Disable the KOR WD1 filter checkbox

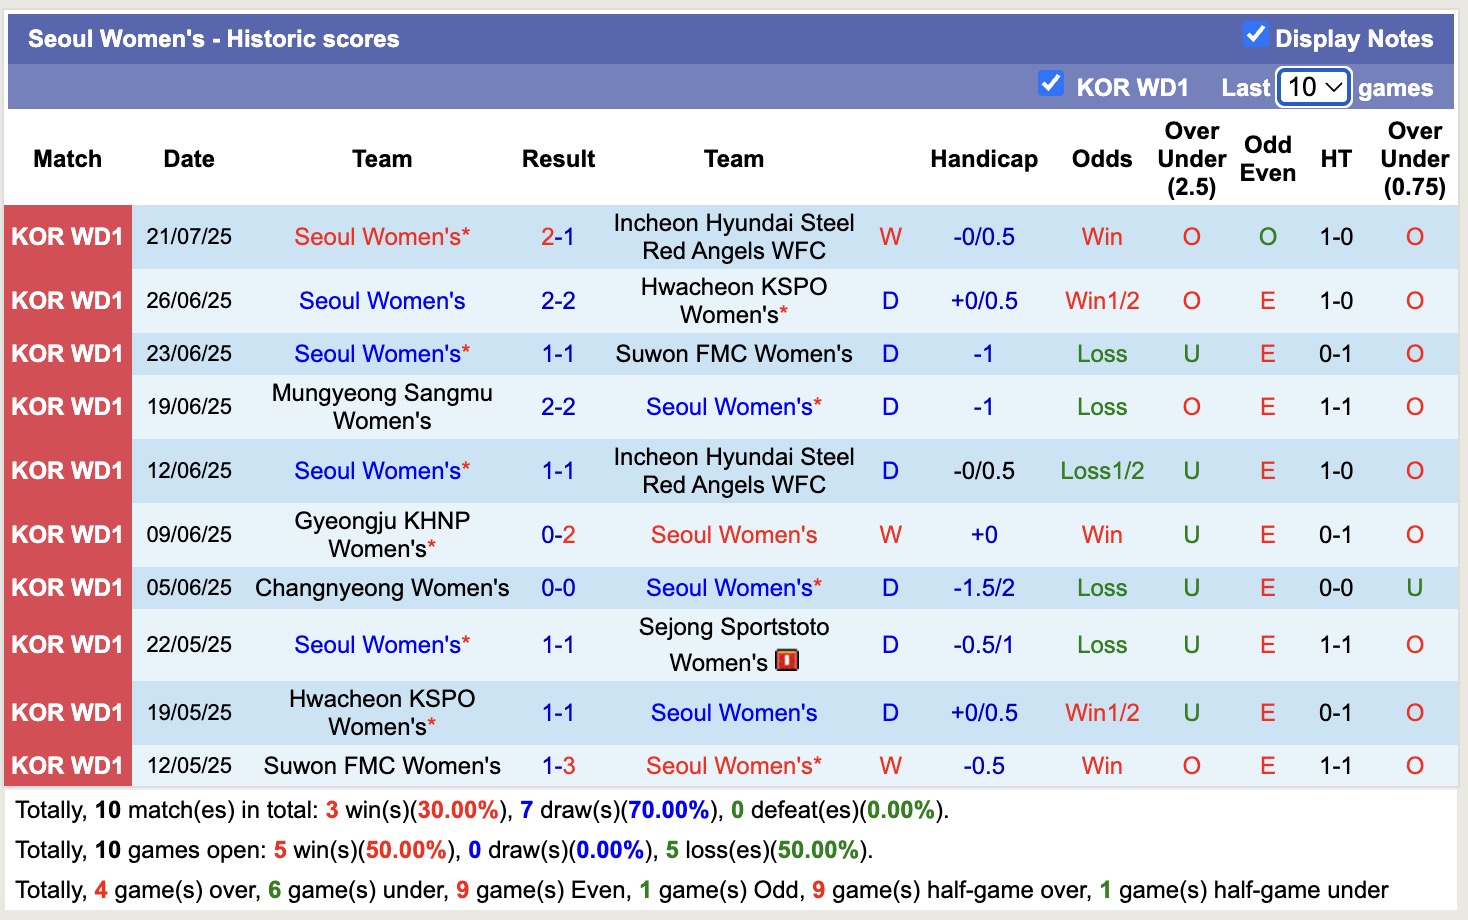pos(1051,85)
